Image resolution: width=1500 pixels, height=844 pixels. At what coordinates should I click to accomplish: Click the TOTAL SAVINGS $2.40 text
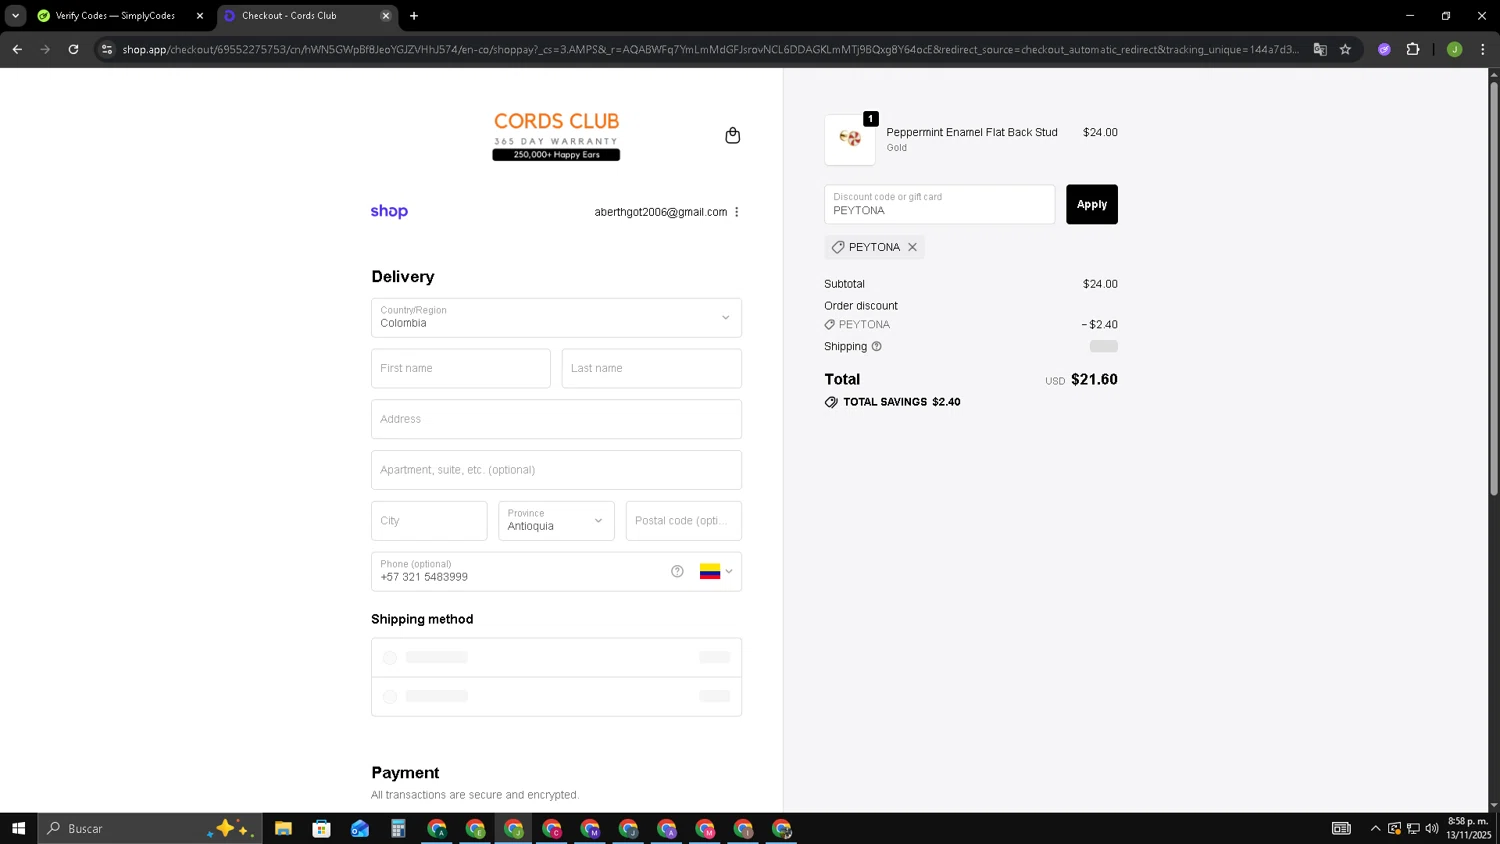901,402
